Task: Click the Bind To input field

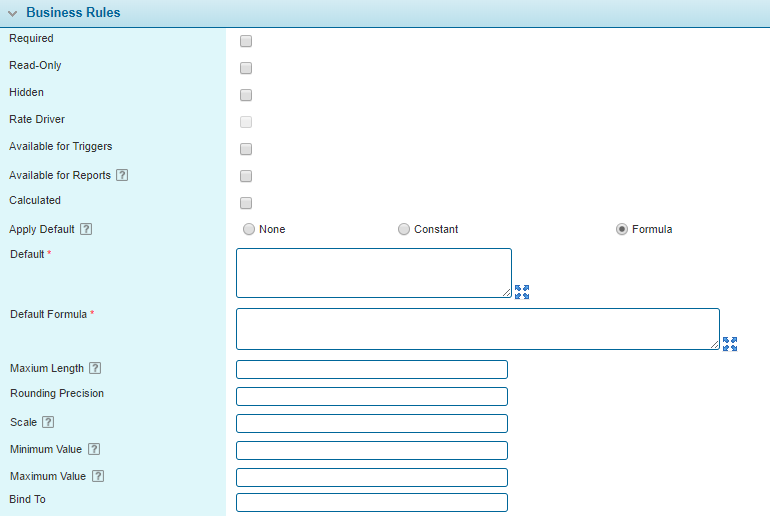Action: pyautogui.click(x=371, y=502)
